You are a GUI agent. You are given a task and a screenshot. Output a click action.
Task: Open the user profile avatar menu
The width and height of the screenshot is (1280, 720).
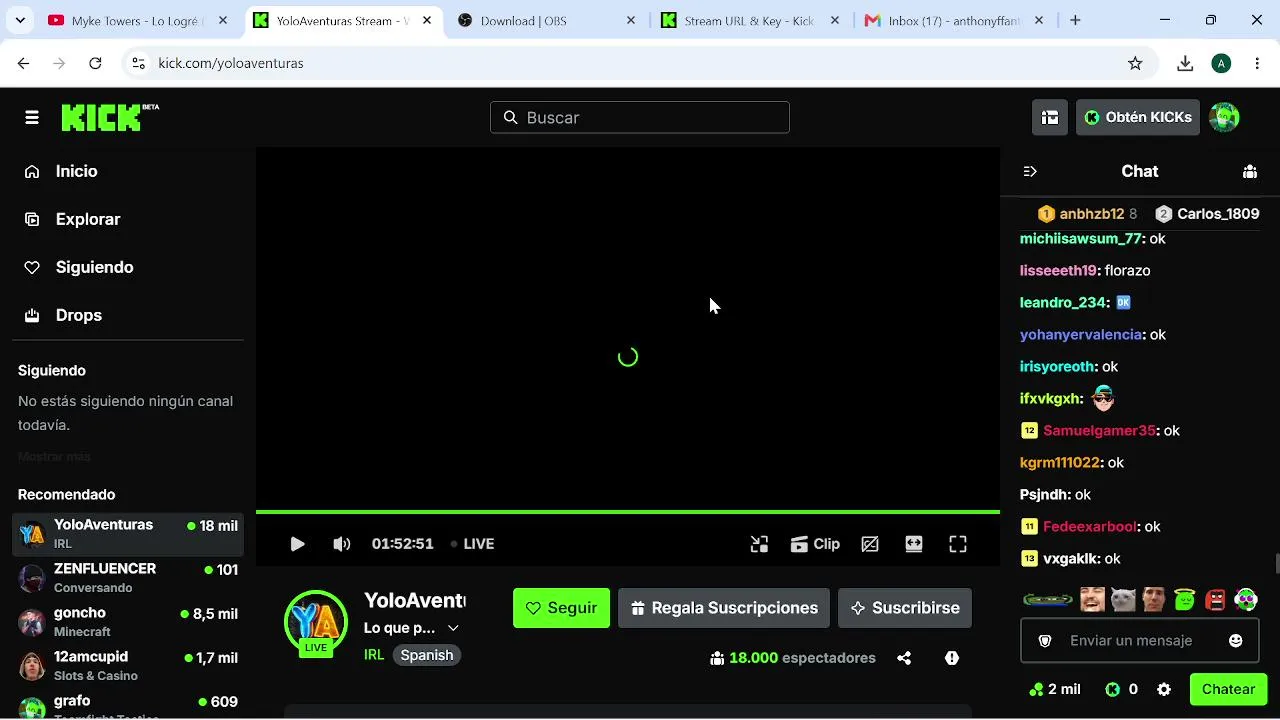[x=1224, y=118]
